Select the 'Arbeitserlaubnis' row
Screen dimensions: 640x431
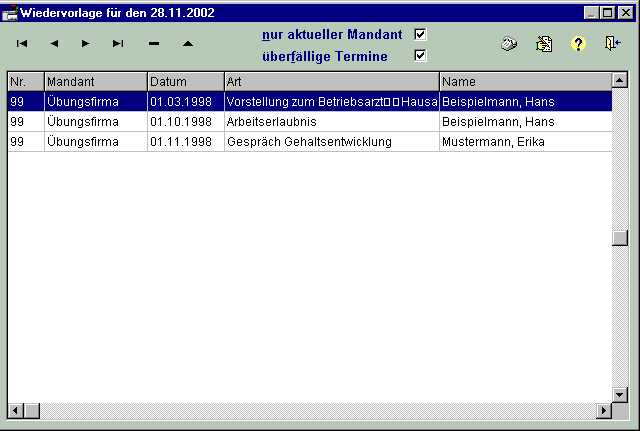[x=309, y=121]
